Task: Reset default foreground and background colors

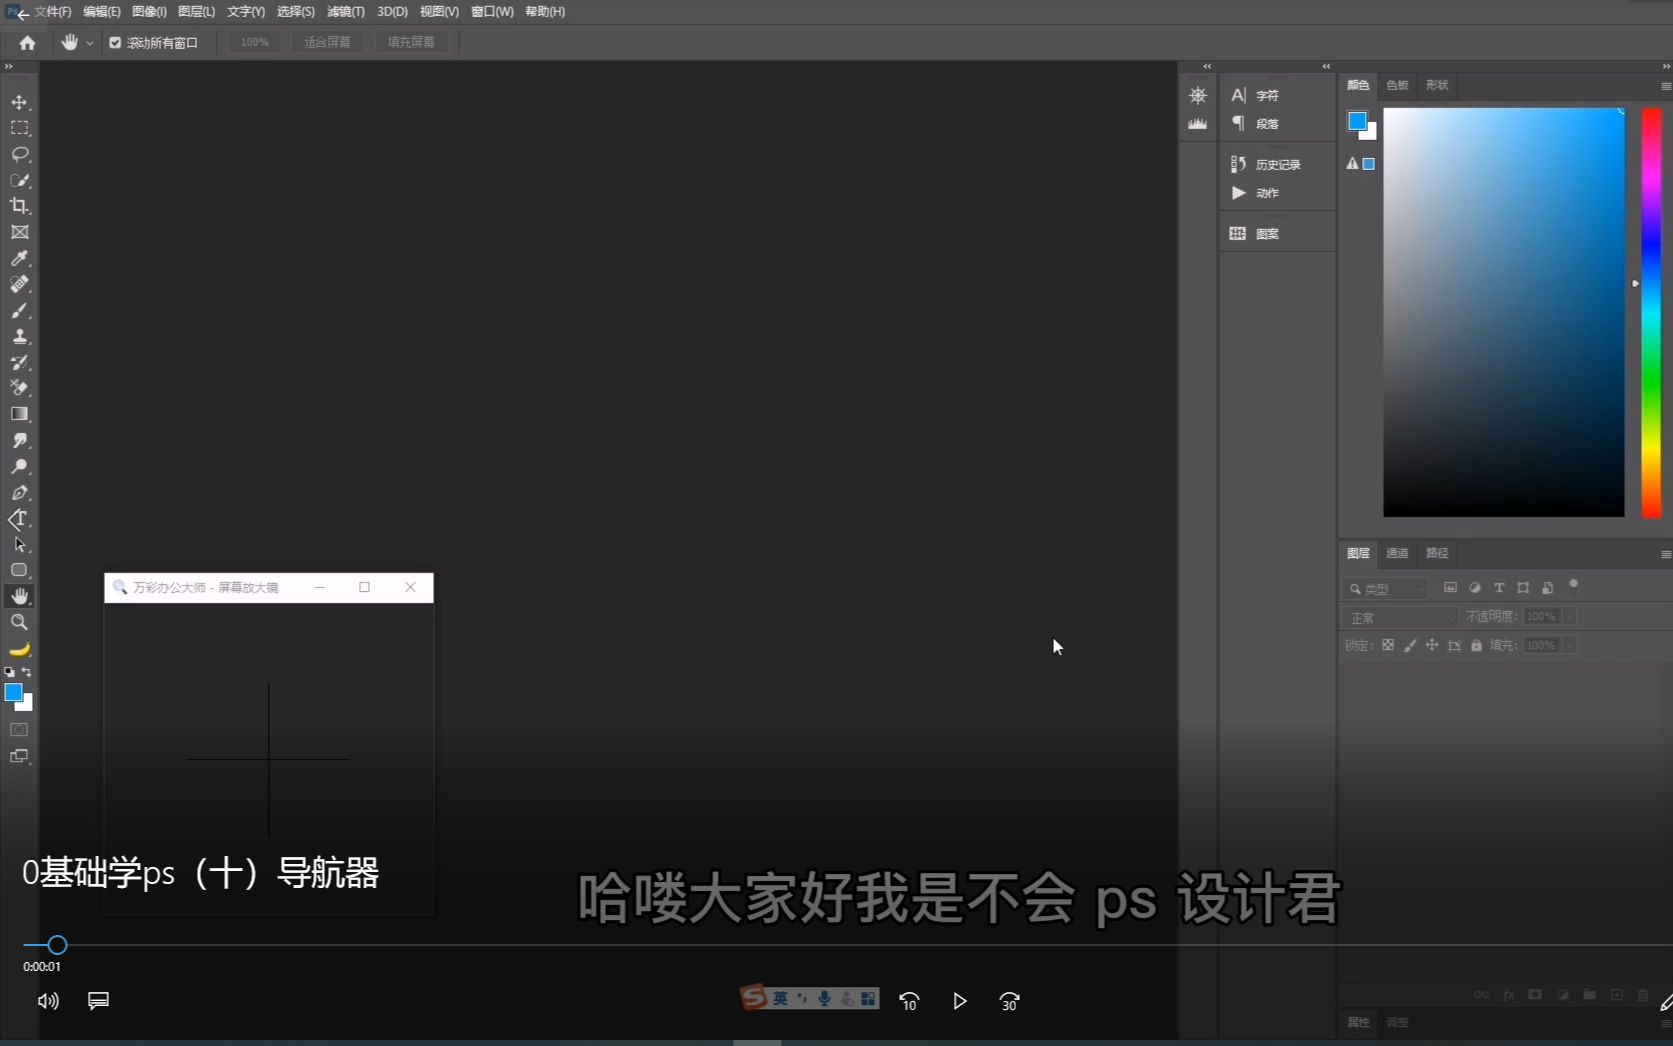Action: point(10,672)
